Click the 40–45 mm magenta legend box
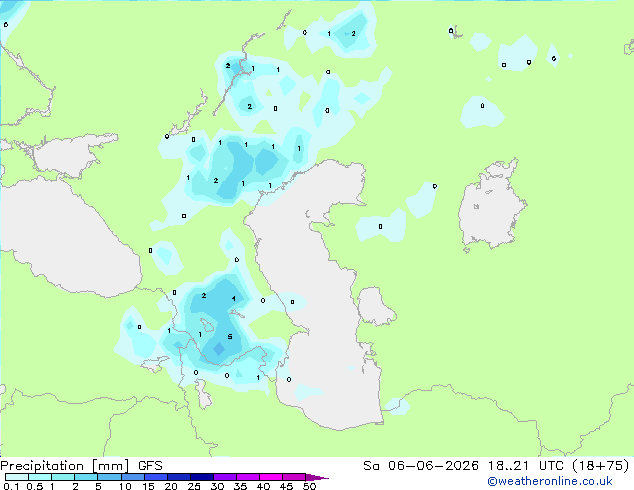Screen dimensions: 634x490 (271, 477)
